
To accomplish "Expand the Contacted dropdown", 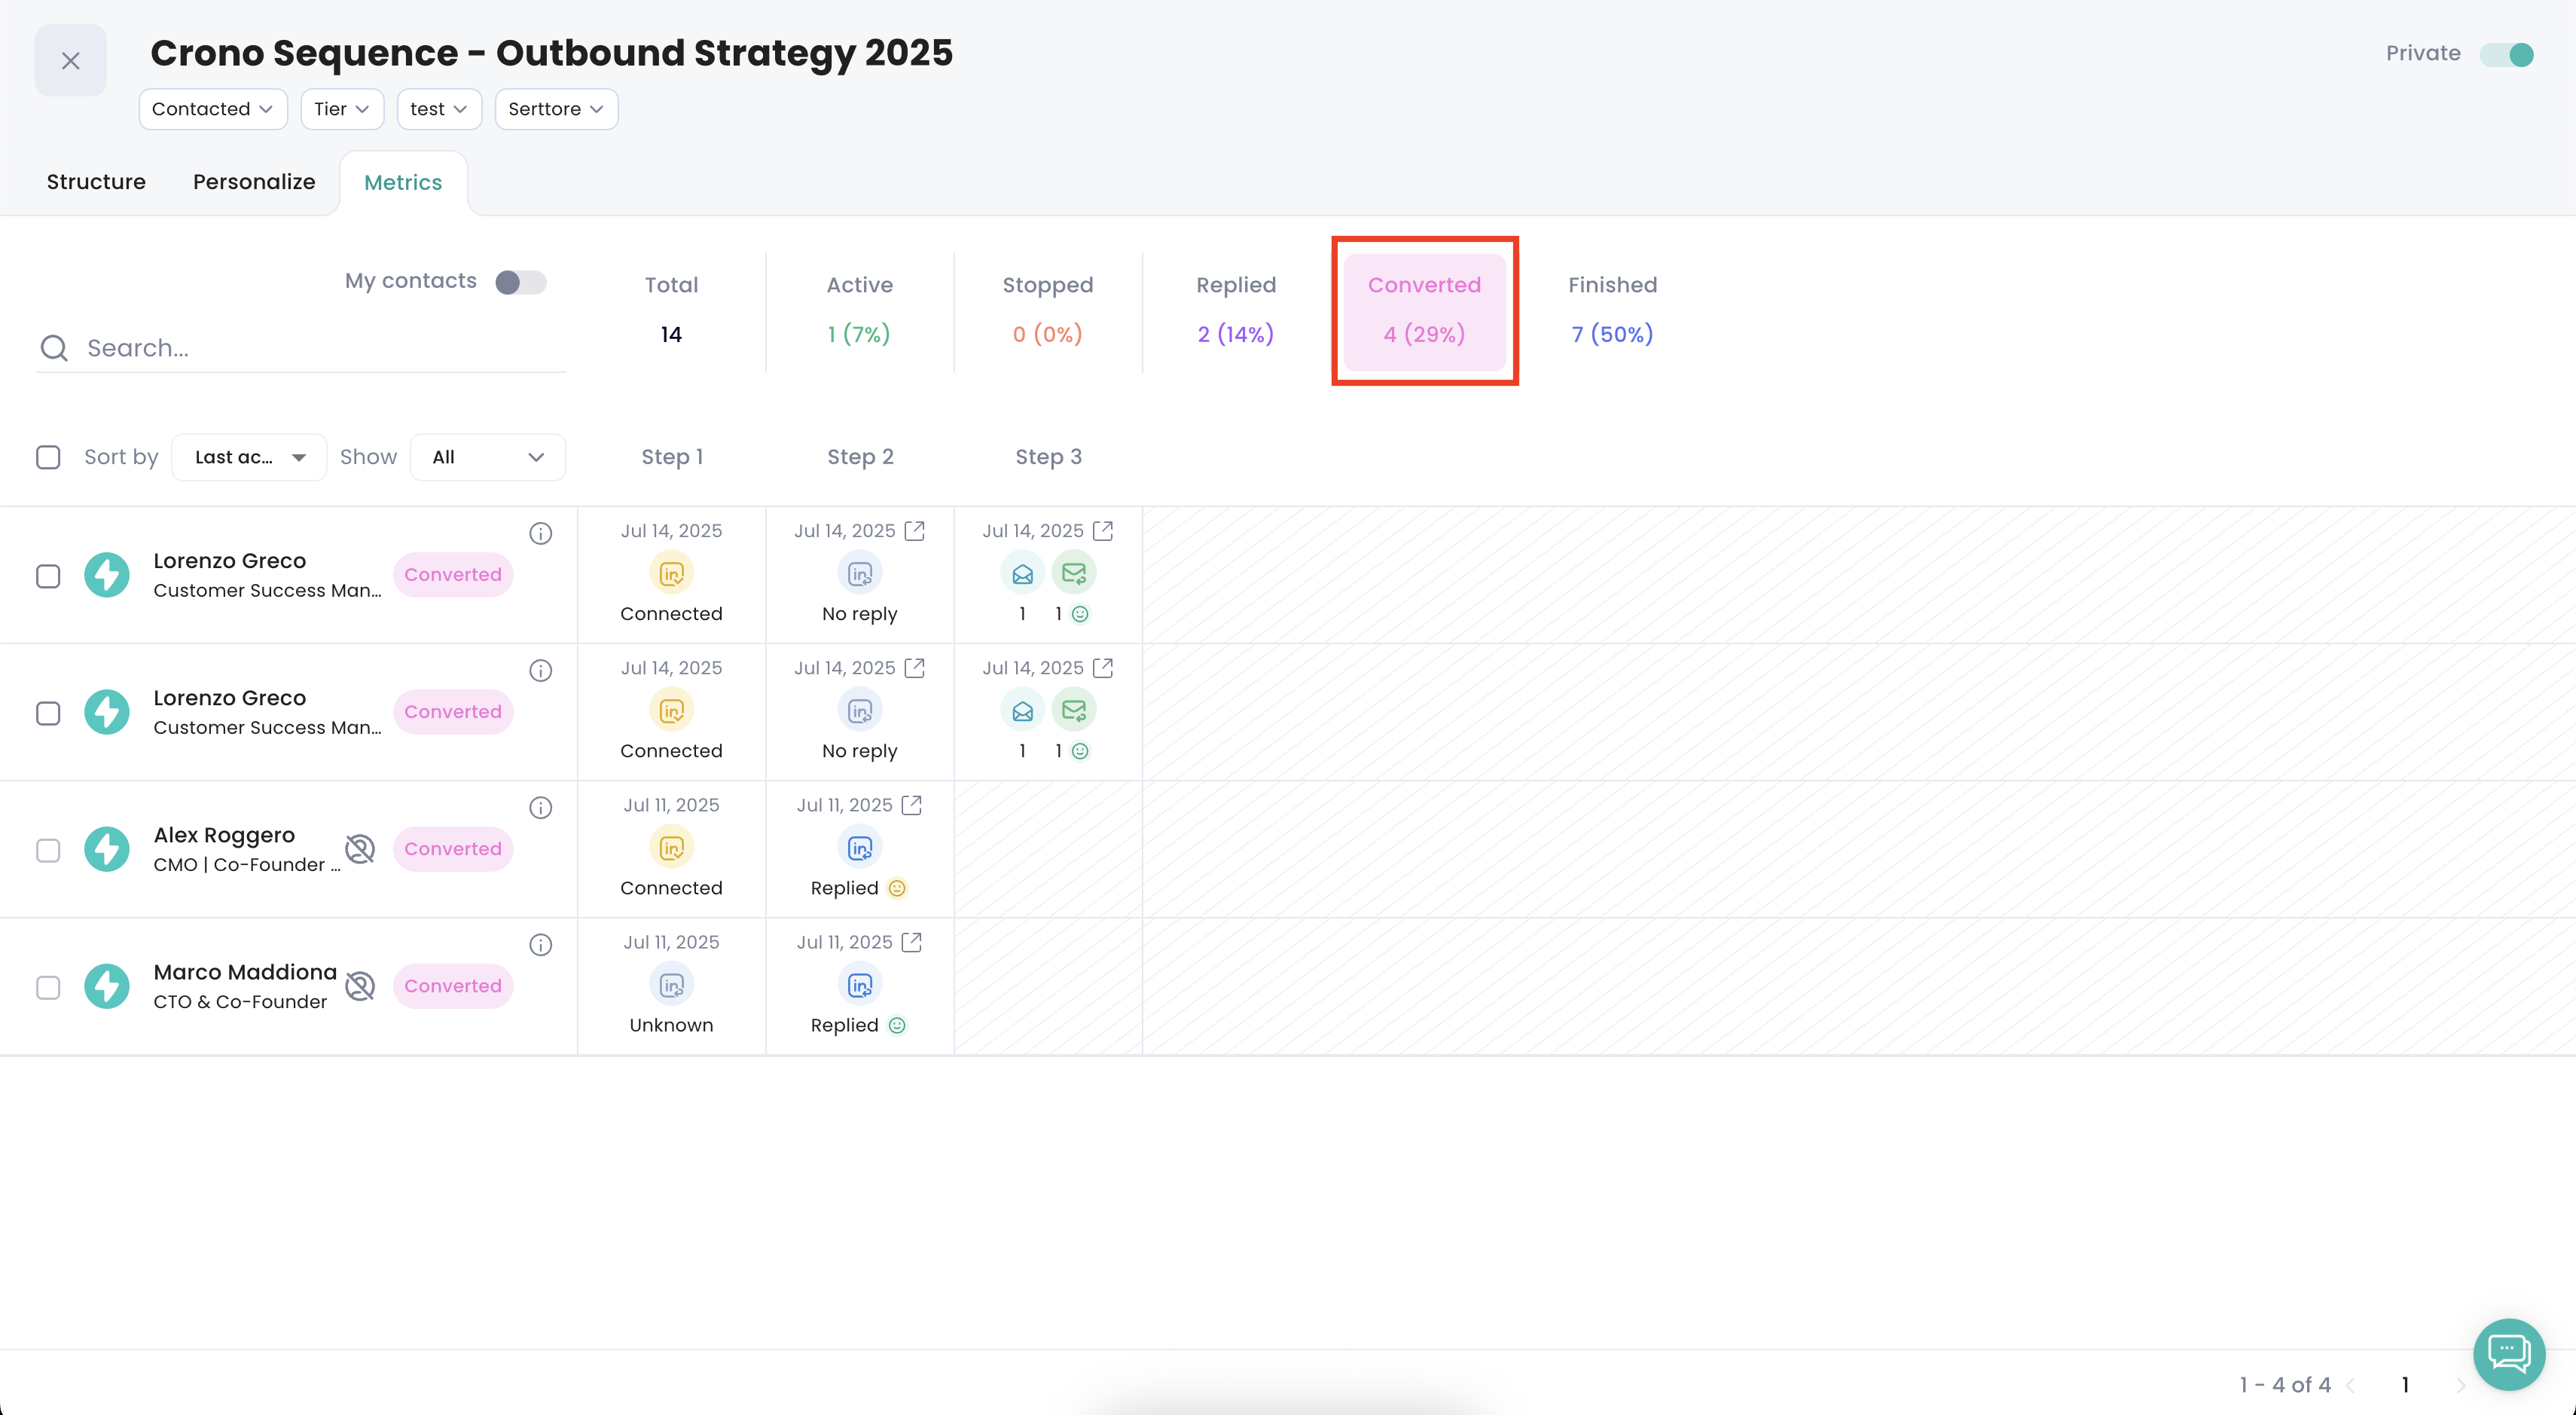I will pyautogui.click(x=212, y=109).
